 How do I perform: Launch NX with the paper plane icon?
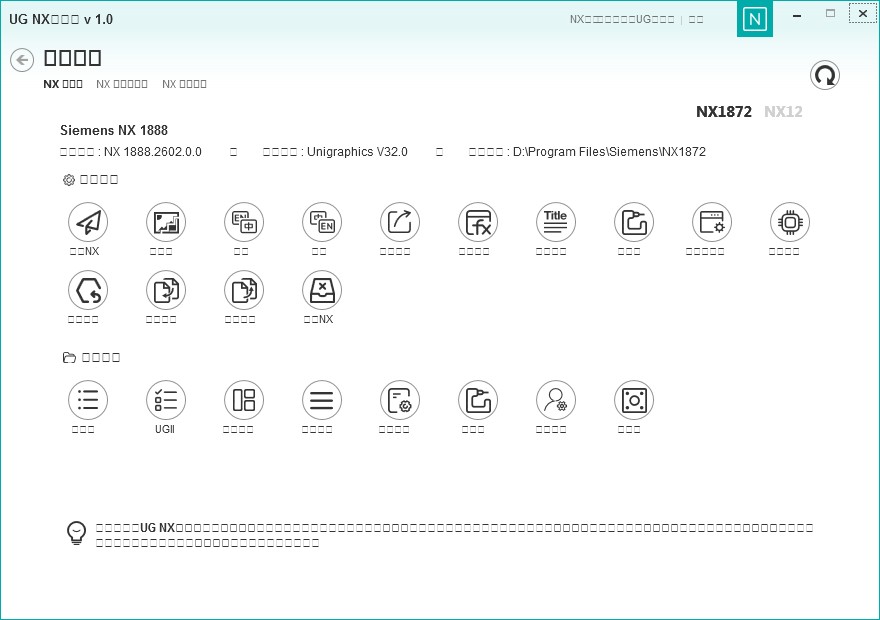(x=88, y=222)
